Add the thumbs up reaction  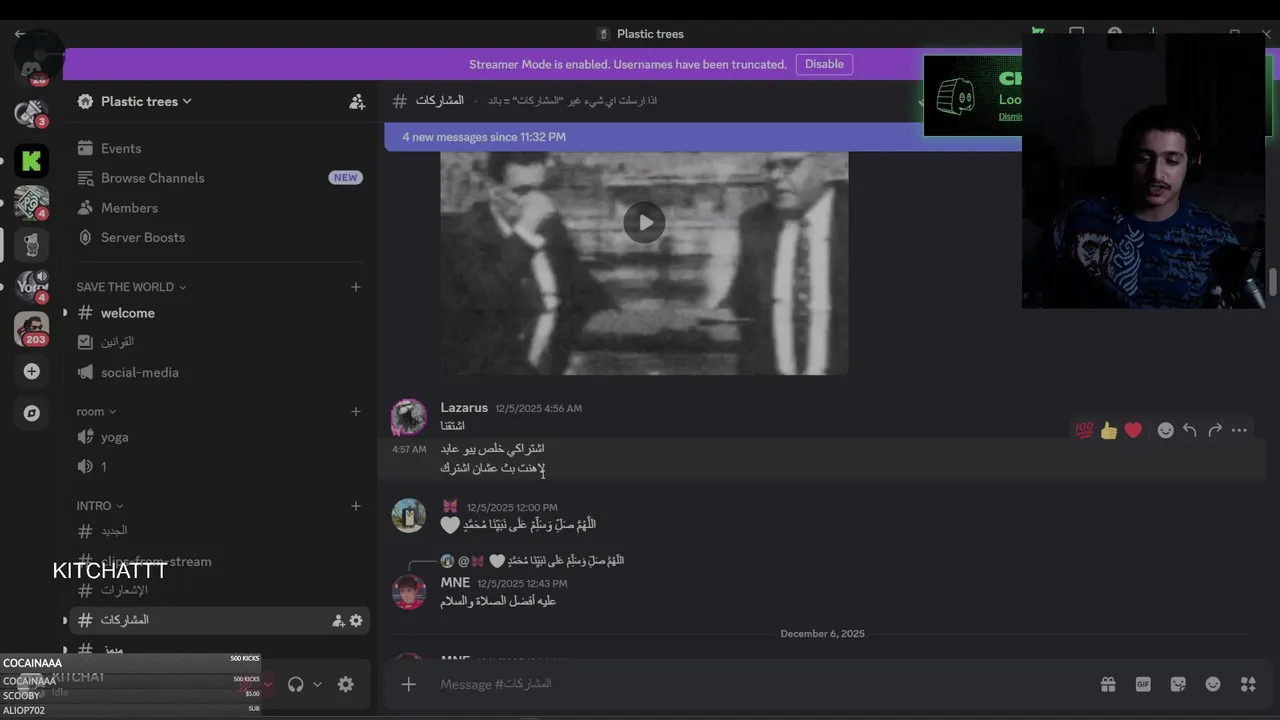point(1108,430)
